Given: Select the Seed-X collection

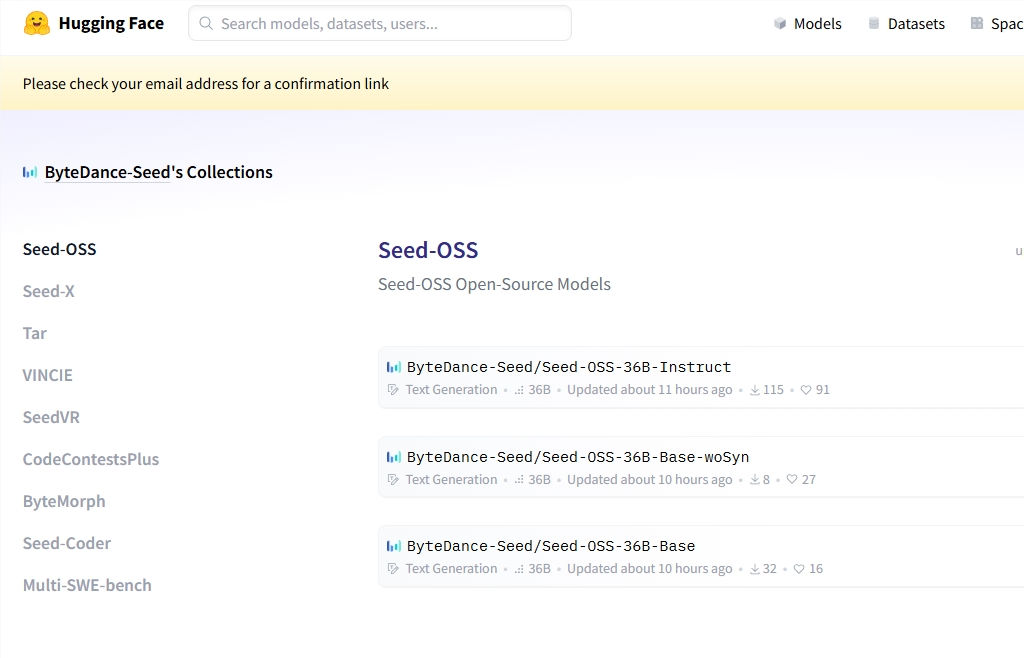Looking at the screenshot, I should 49,291.
